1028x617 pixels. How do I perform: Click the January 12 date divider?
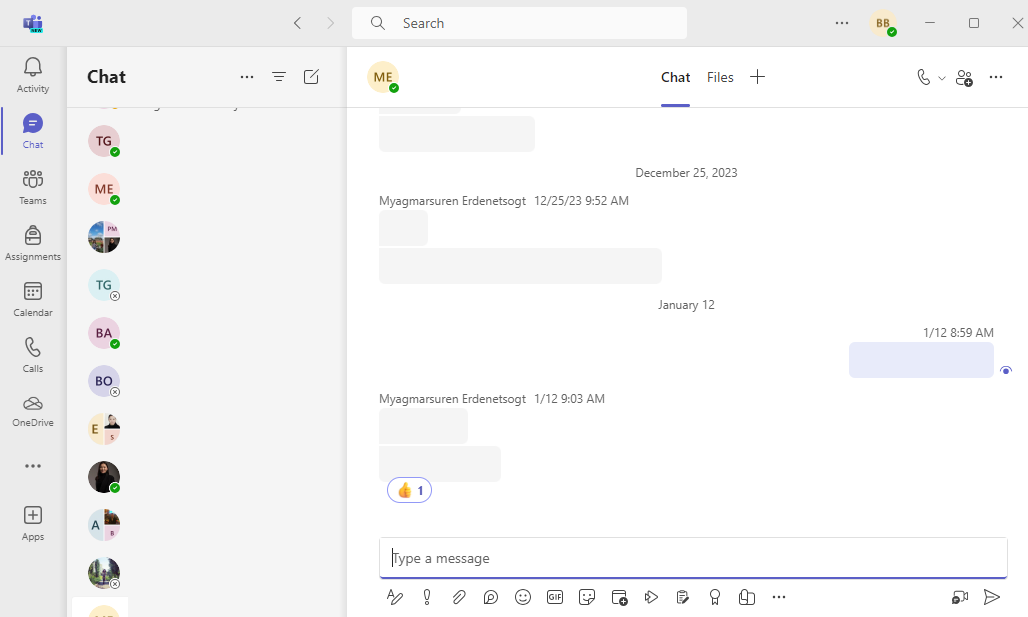click(x=686, y=305)
